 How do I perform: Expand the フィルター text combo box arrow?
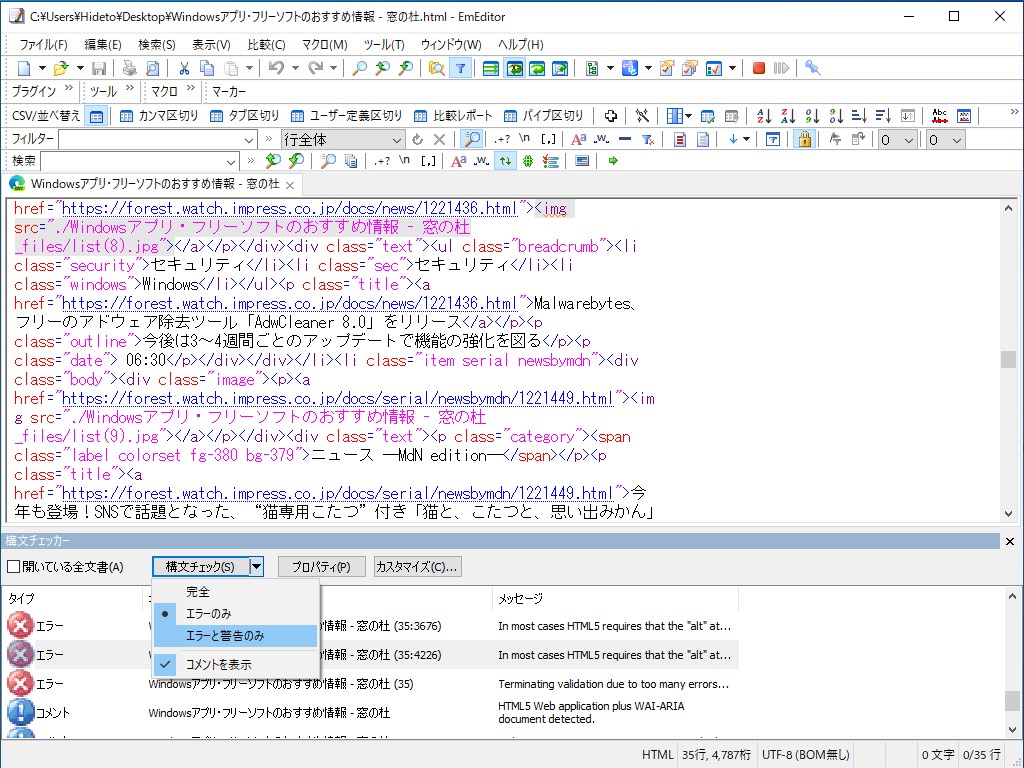click(249, 140)
